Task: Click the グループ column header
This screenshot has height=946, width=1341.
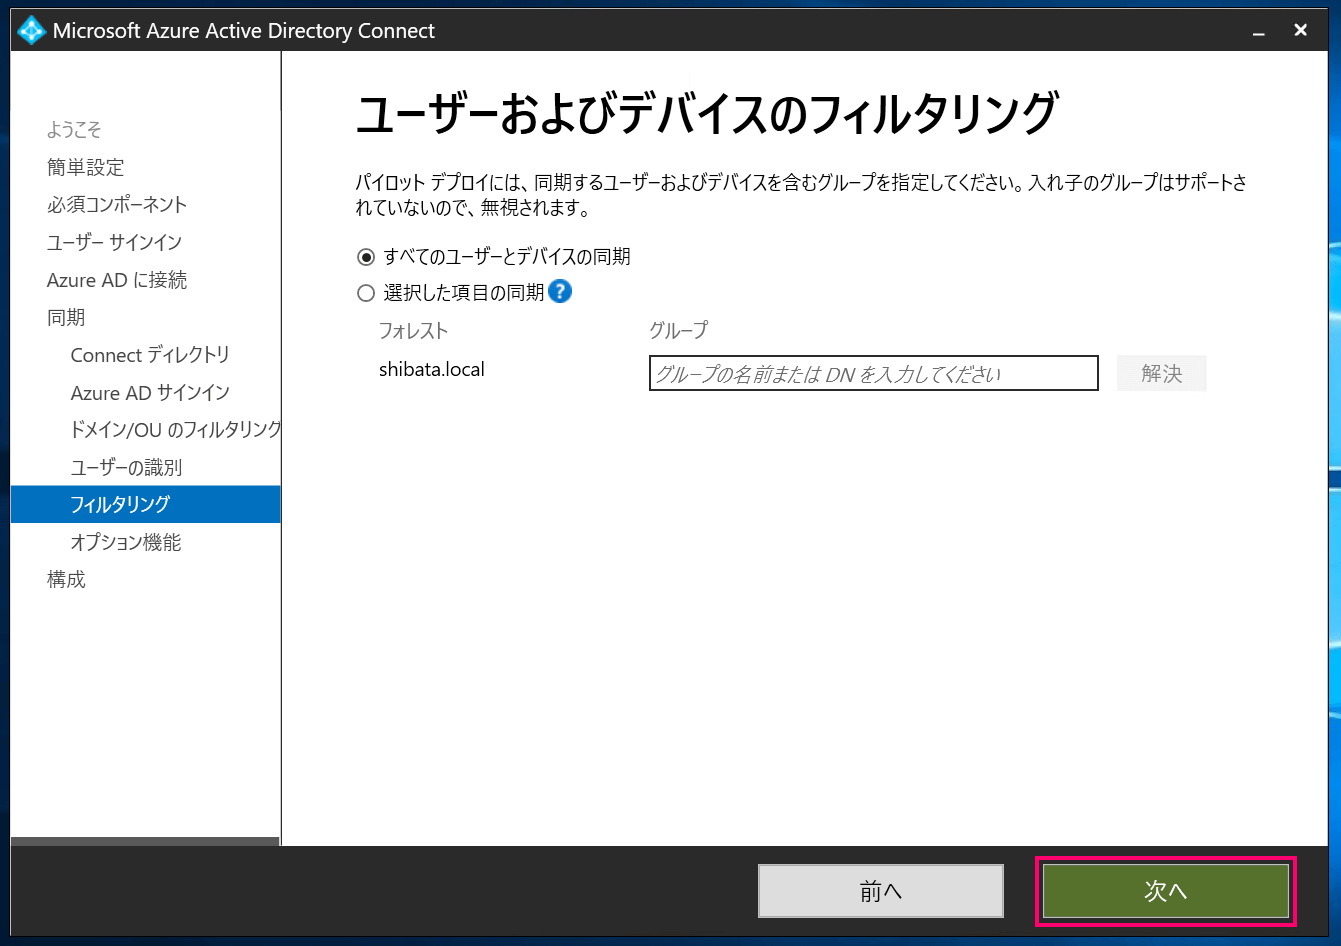Action: point(678,330)
